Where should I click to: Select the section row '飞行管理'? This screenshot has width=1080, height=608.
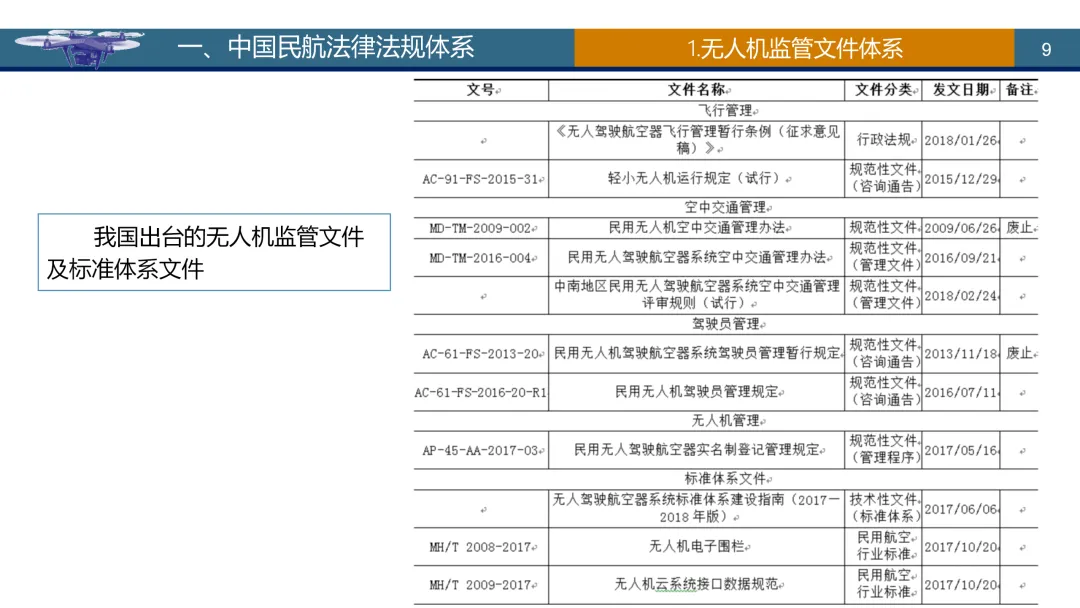pos(726,111)
